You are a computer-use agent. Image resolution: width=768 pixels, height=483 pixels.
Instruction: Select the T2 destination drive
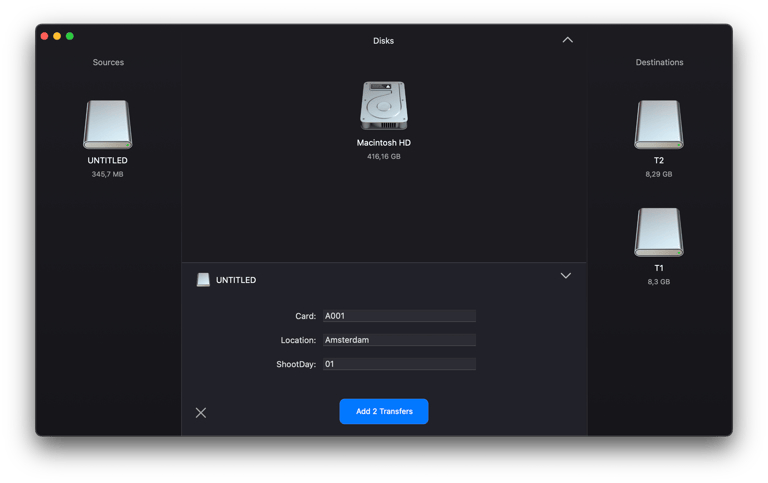point(658,125)
